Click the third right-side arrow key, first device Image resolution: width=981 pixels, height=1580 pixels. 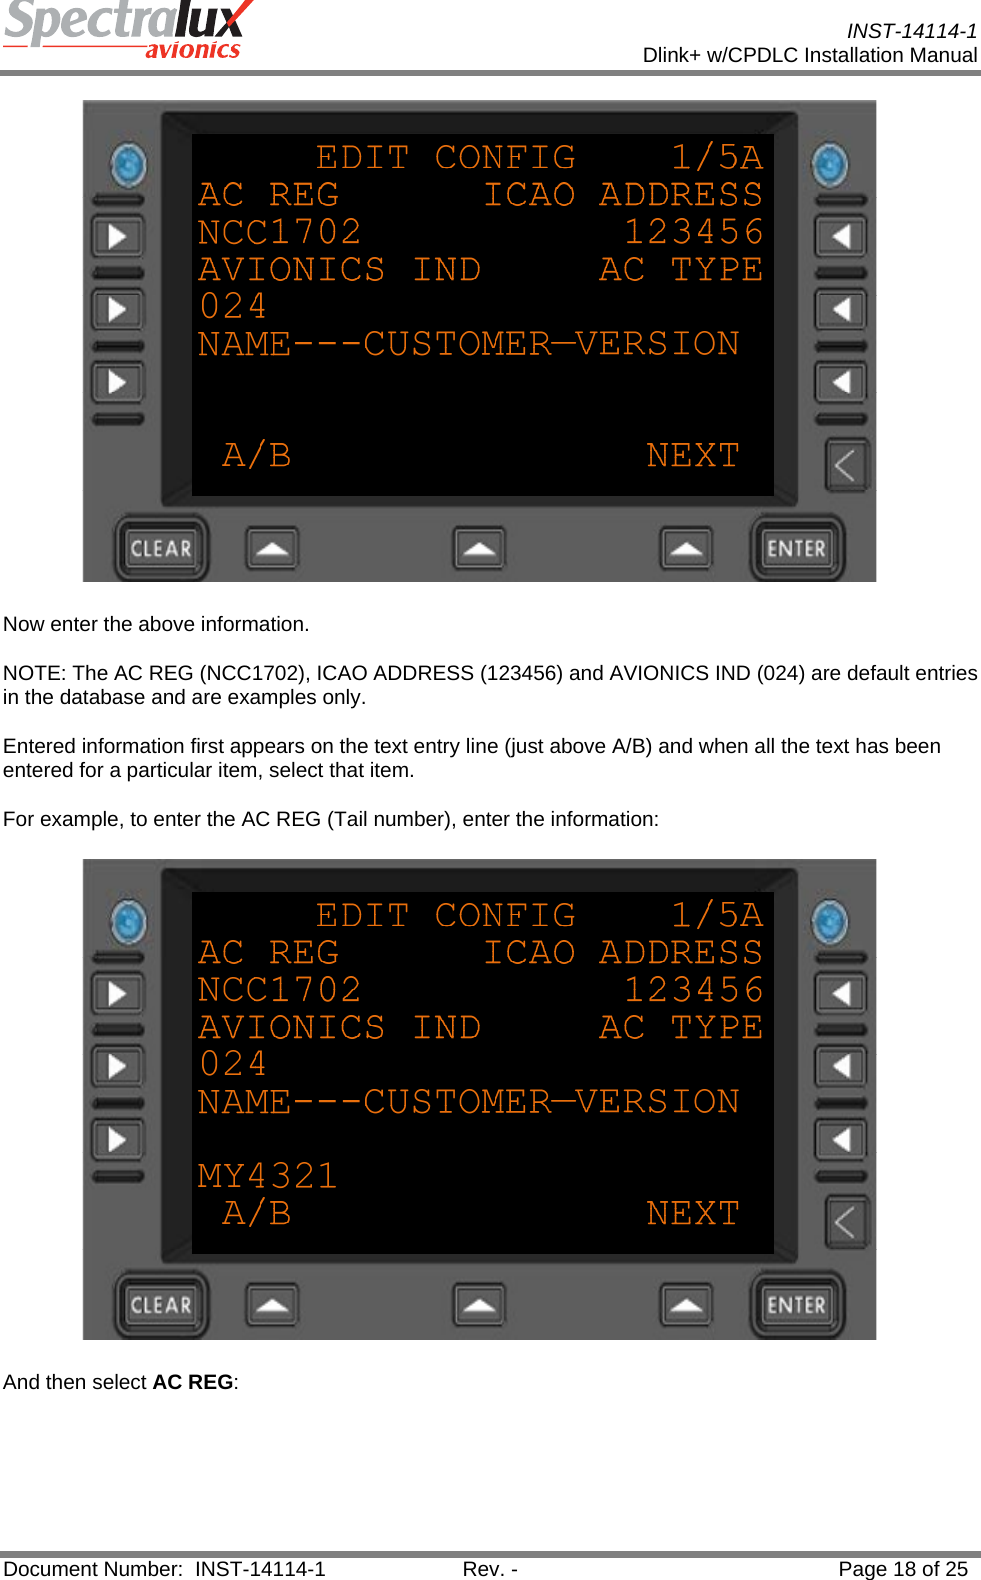(x=841, y=382)
